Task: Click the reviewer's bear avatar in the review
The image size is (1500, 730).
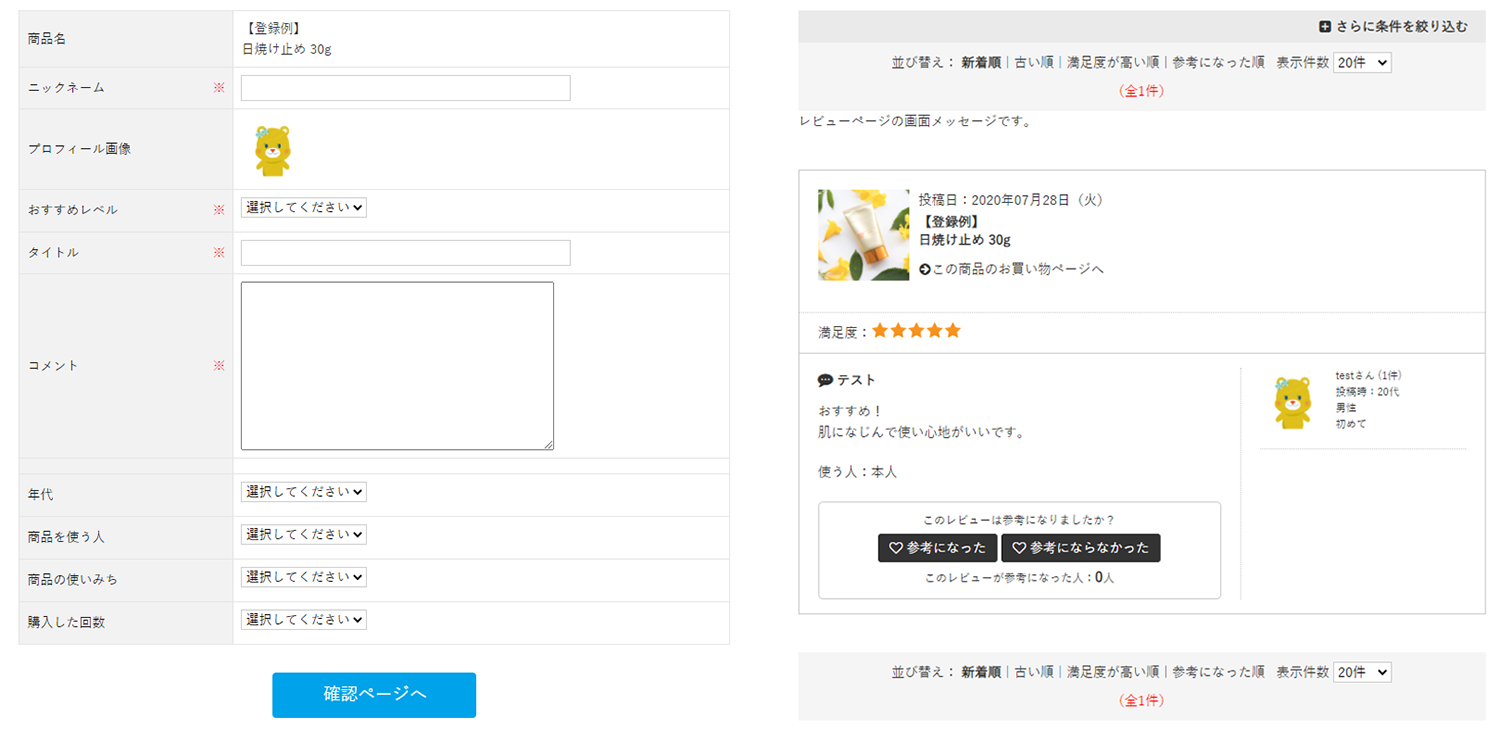Action: coord(1292,402)
